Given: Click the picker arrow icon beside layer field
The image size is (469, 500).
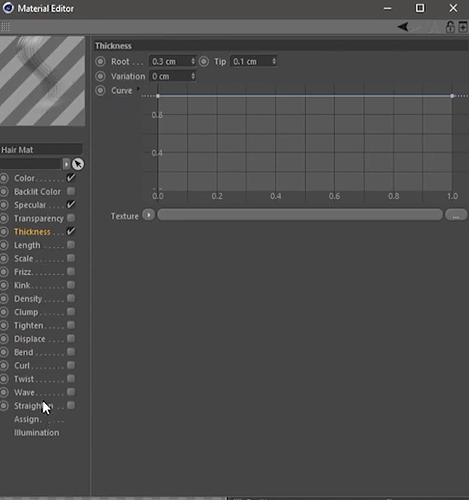Looking at the screenshot, I should point(78,164).
